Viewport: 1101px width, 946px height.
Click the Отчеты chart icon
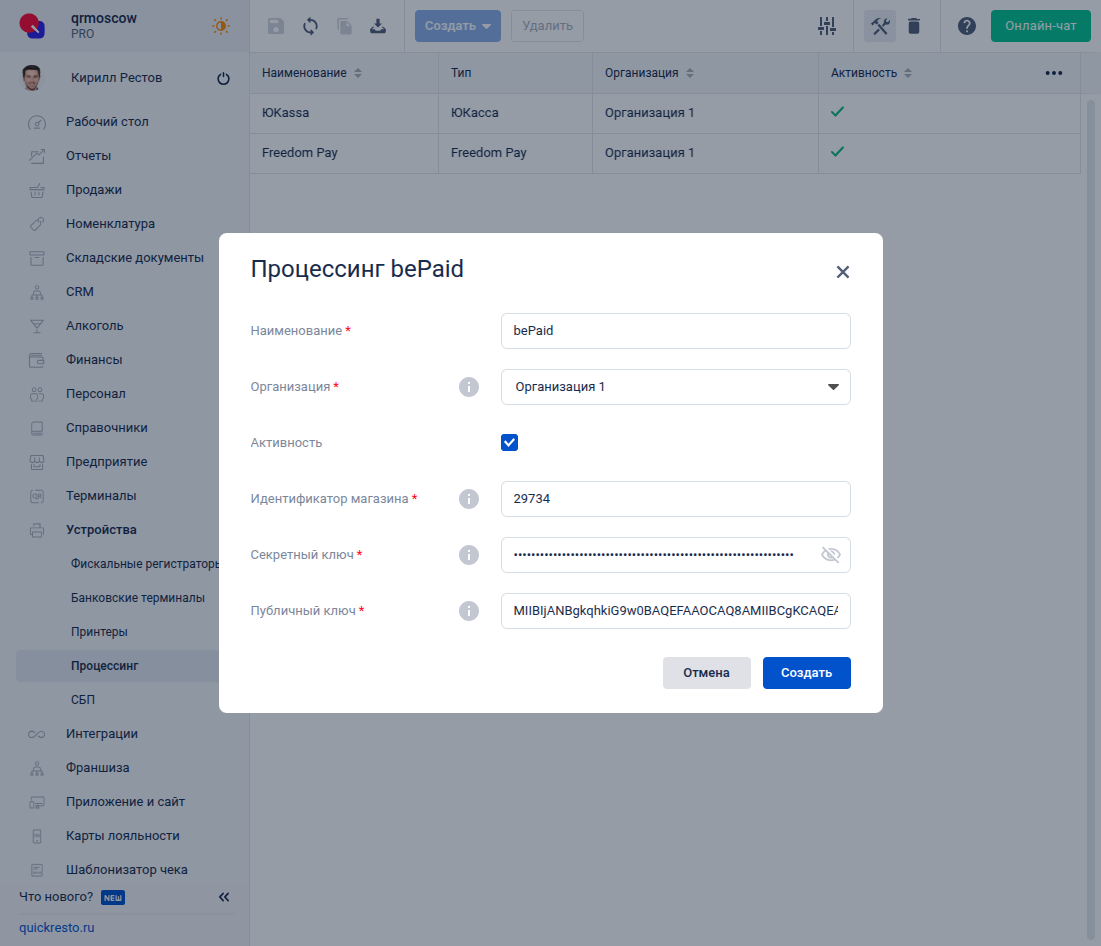37,156
